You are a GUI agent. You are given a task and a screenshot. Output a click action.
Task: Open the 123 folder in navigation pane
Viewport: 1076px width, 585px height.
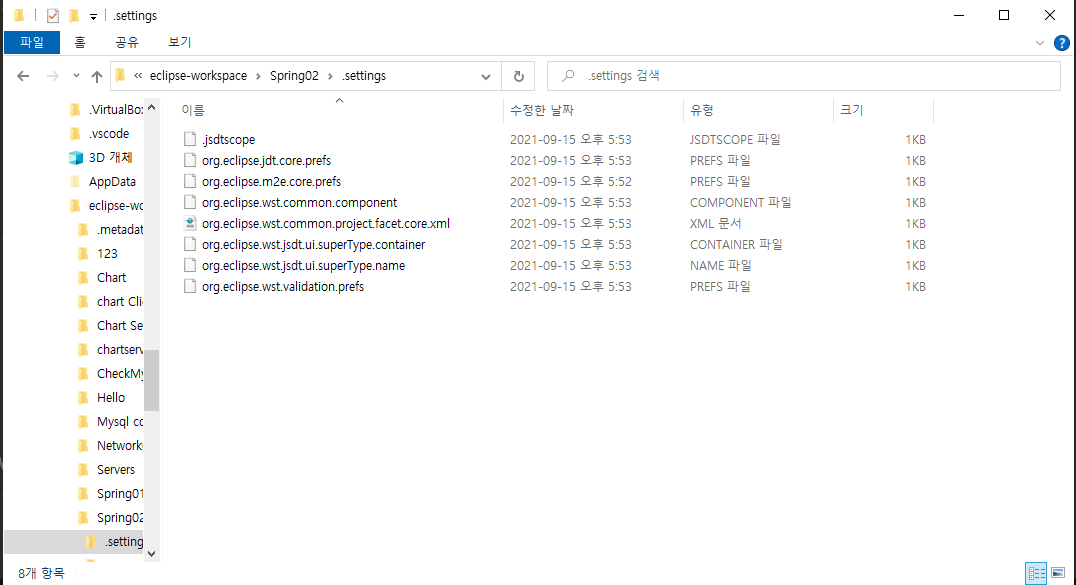pos(107,253)
